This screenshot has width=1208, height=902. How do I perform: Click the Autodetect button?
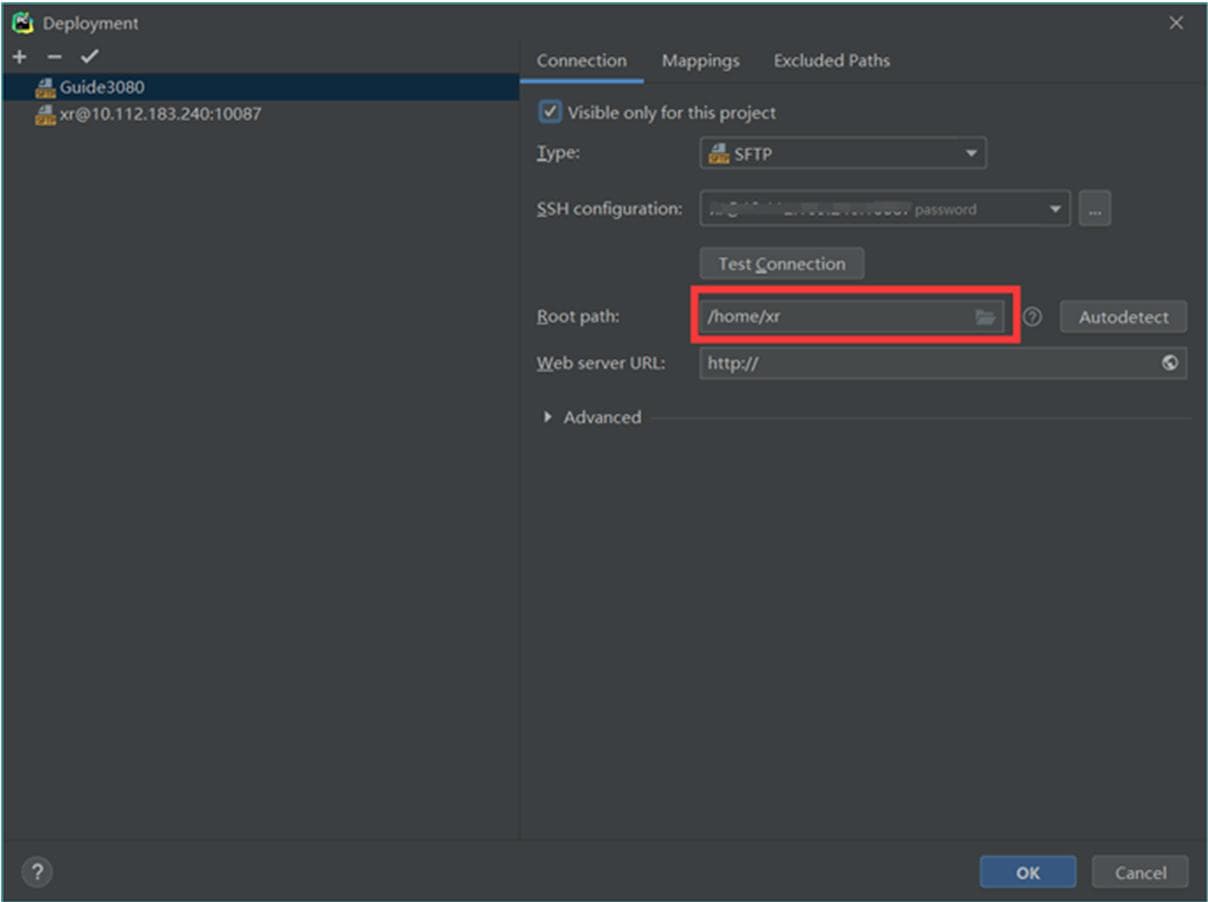coord(1122,317)
